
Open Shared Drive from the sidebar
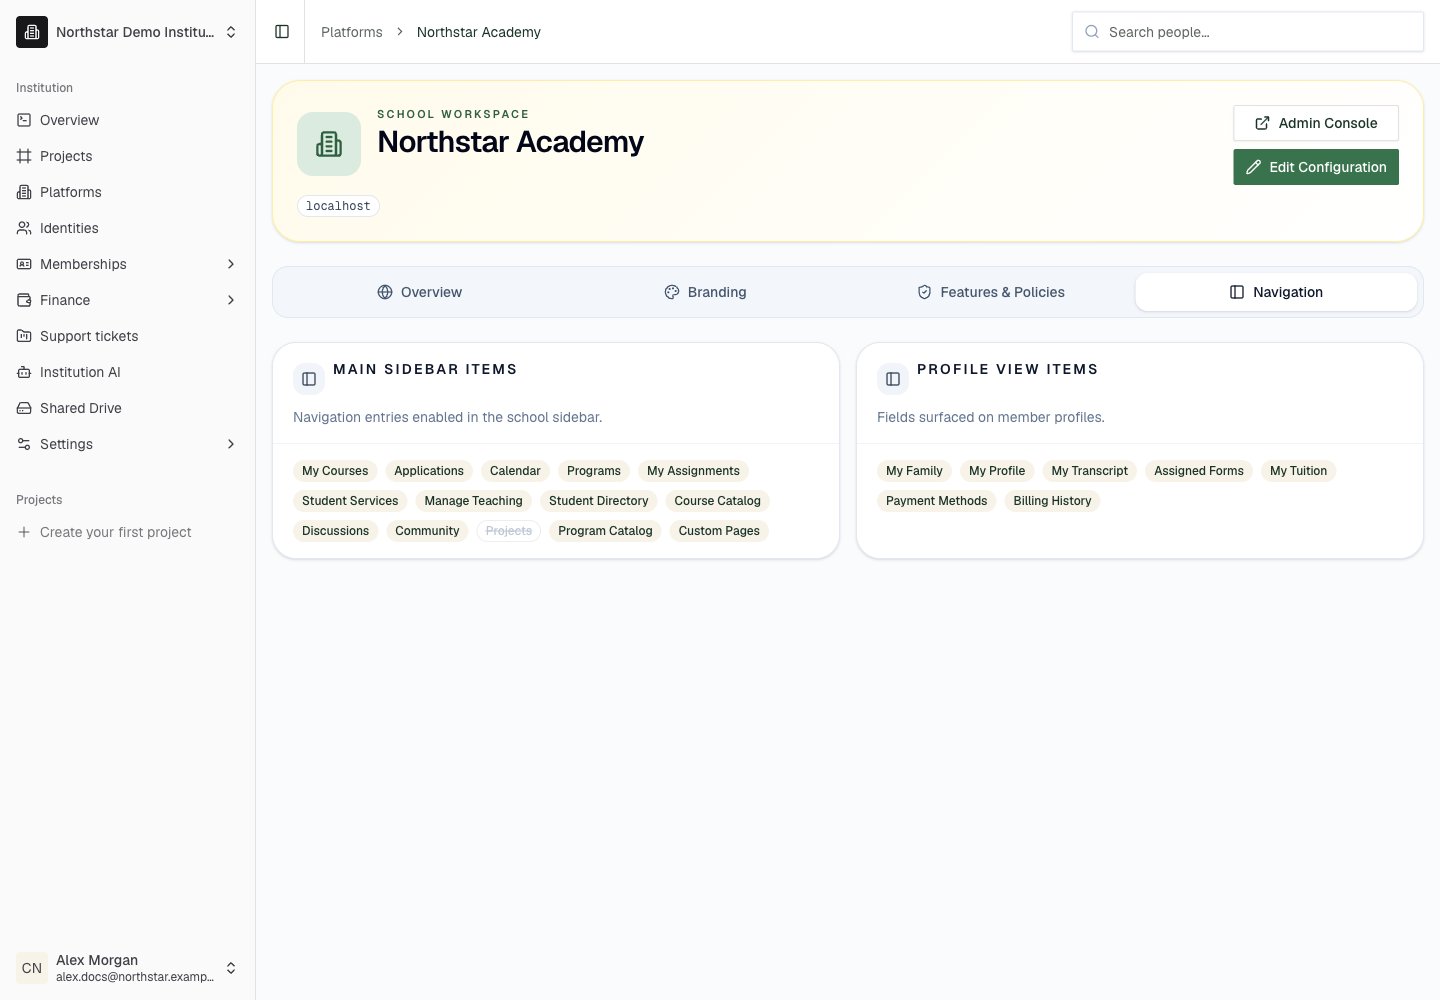(x=128, y=408)
